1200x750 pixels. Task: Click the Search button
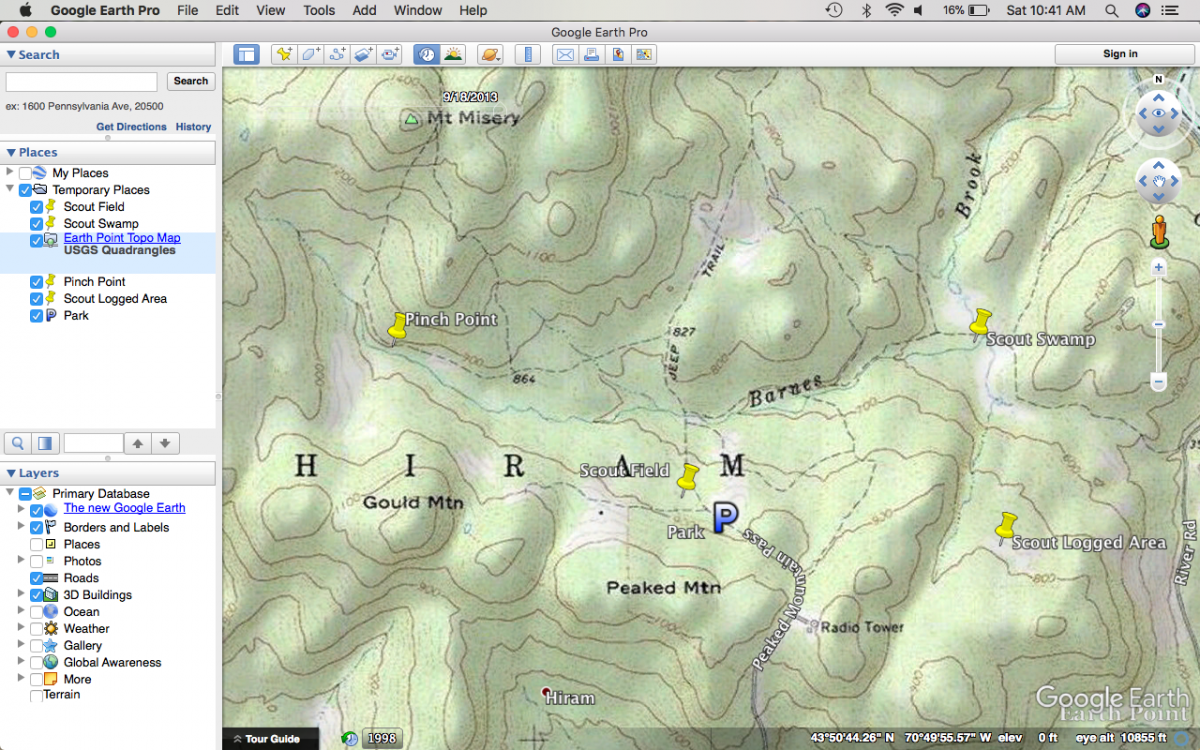(190, 81)
